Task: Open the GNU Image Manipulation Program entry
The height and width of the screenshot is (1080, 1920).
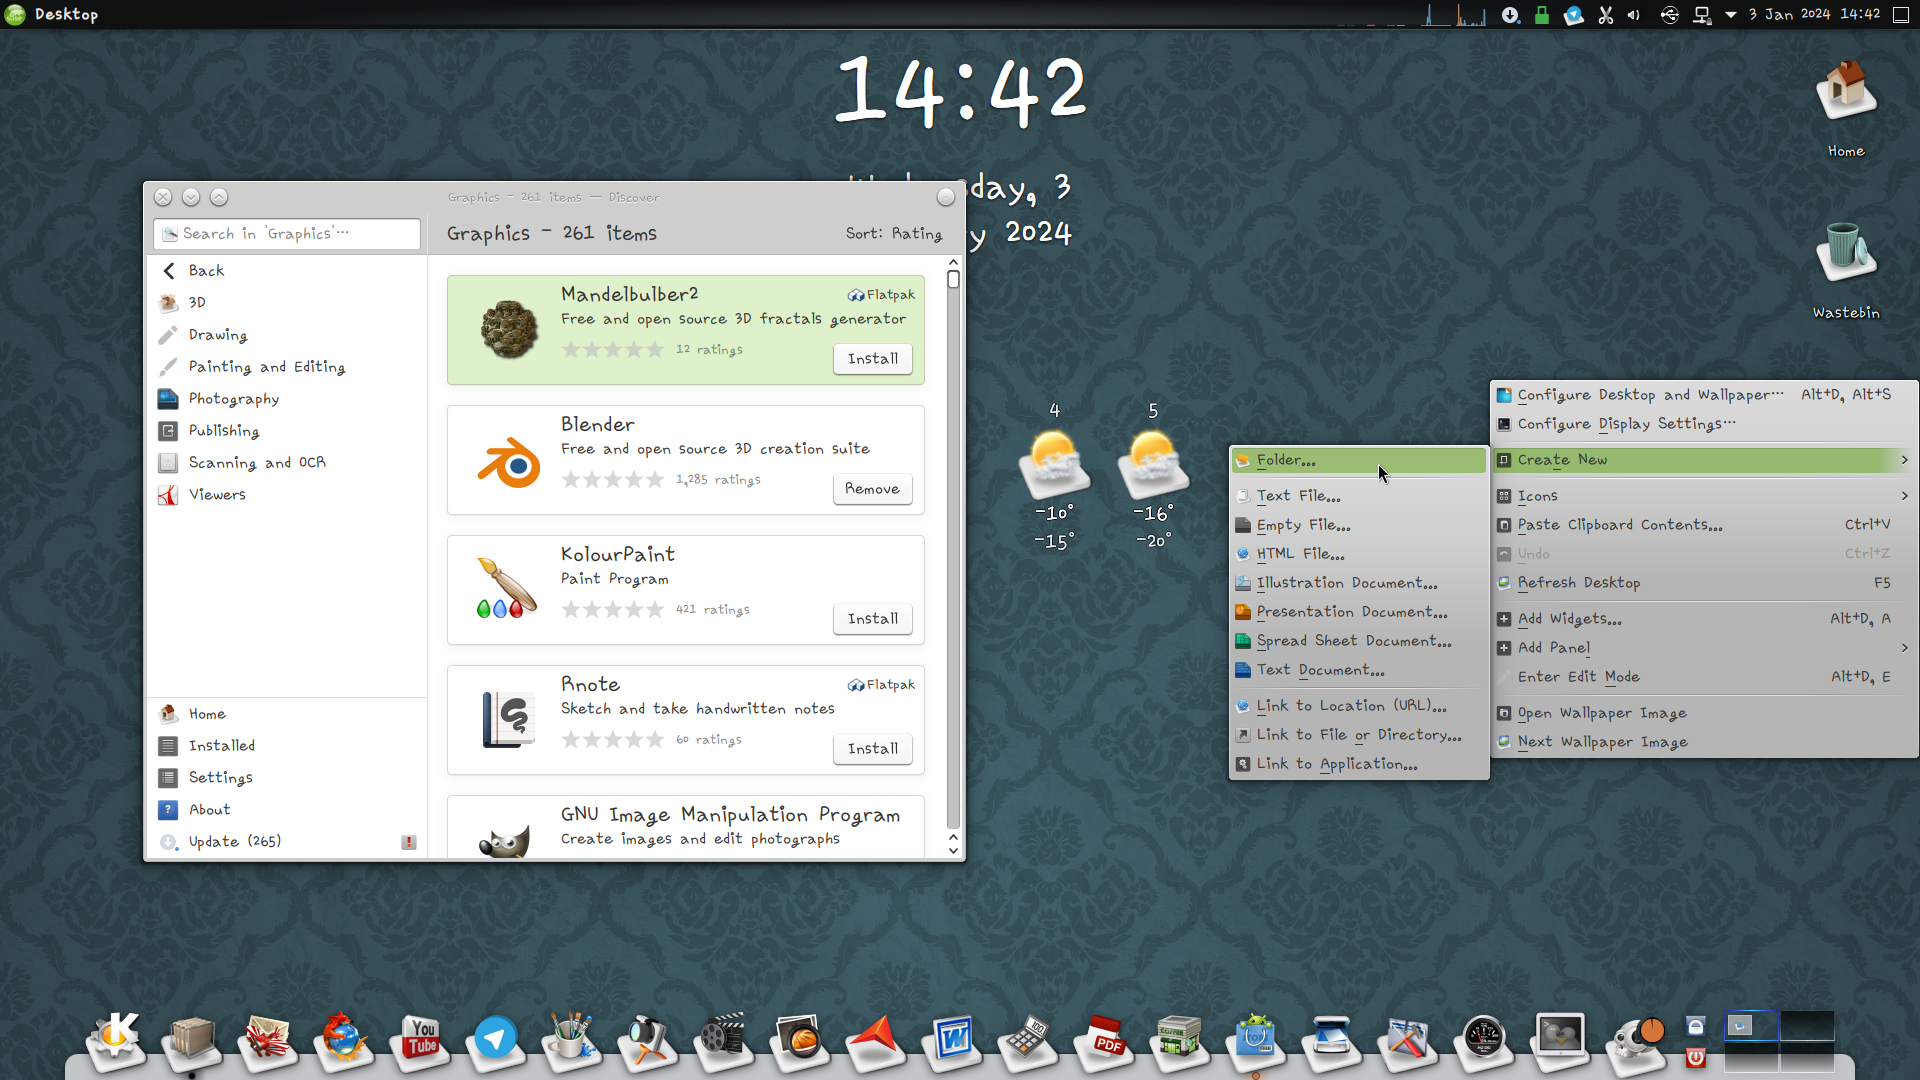Action: point(686,828)
